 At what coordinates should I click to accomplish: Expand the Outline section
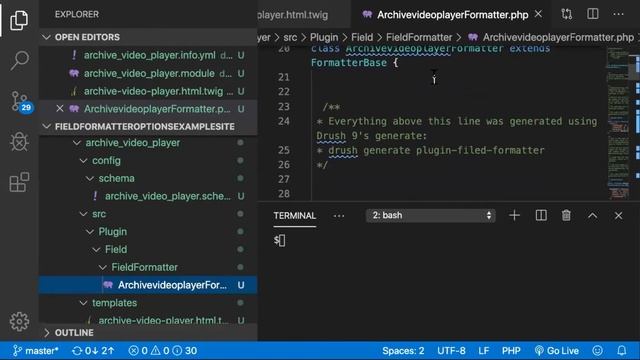click(148, 333)
